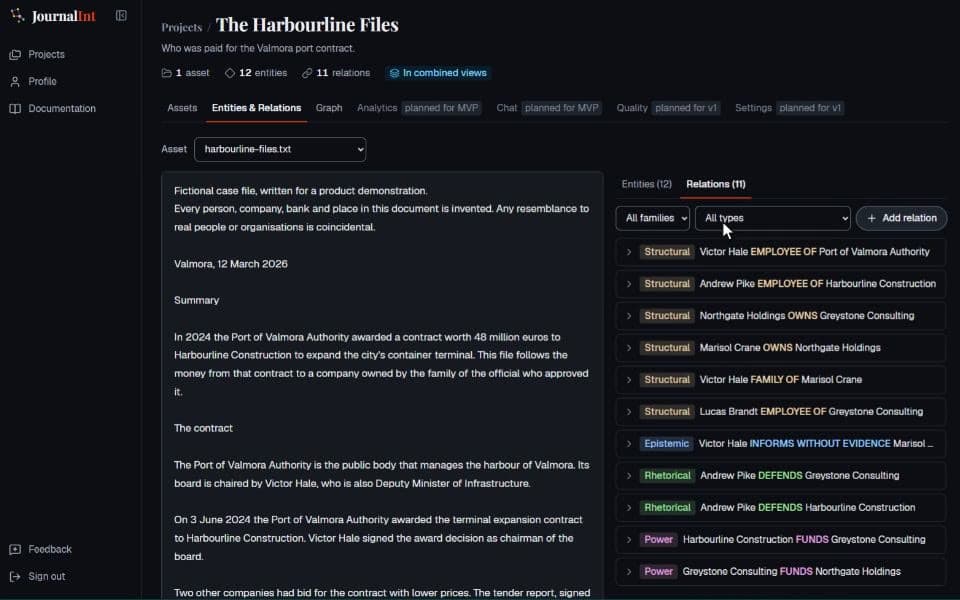Open the All types filter dropdown
Image resolution: width=960 pixels, height=600 pixels.
pyautogui.click(x=773, y=218)
